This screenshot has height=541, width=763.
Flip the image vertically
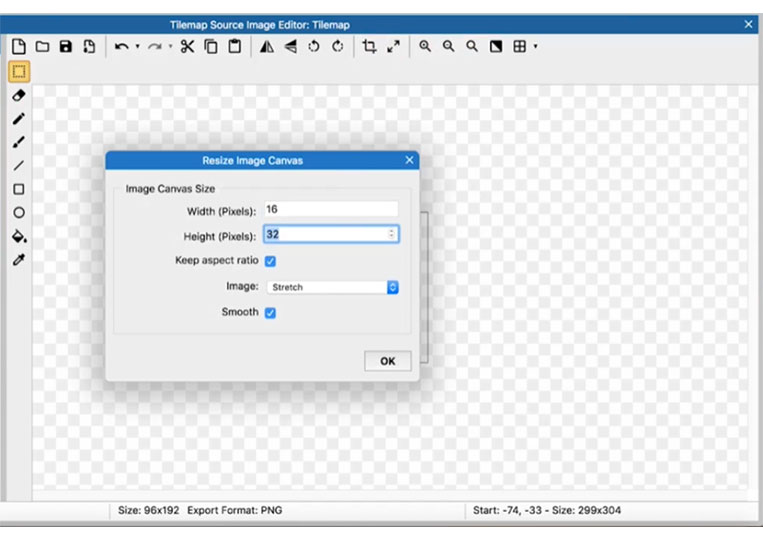pos(291,47)
